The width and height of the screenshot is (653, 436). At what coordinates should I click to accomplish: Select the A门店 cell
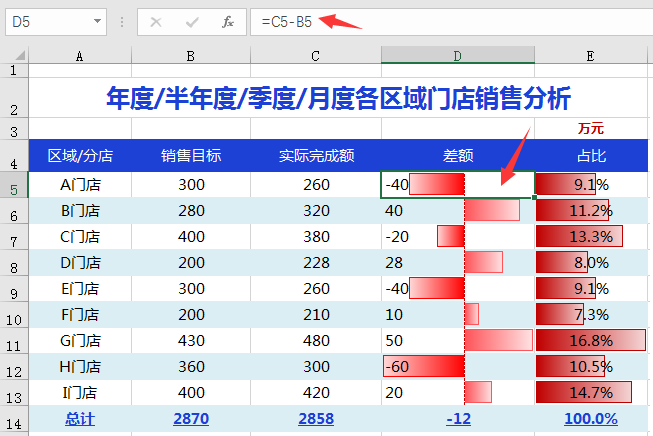[80, 184]
